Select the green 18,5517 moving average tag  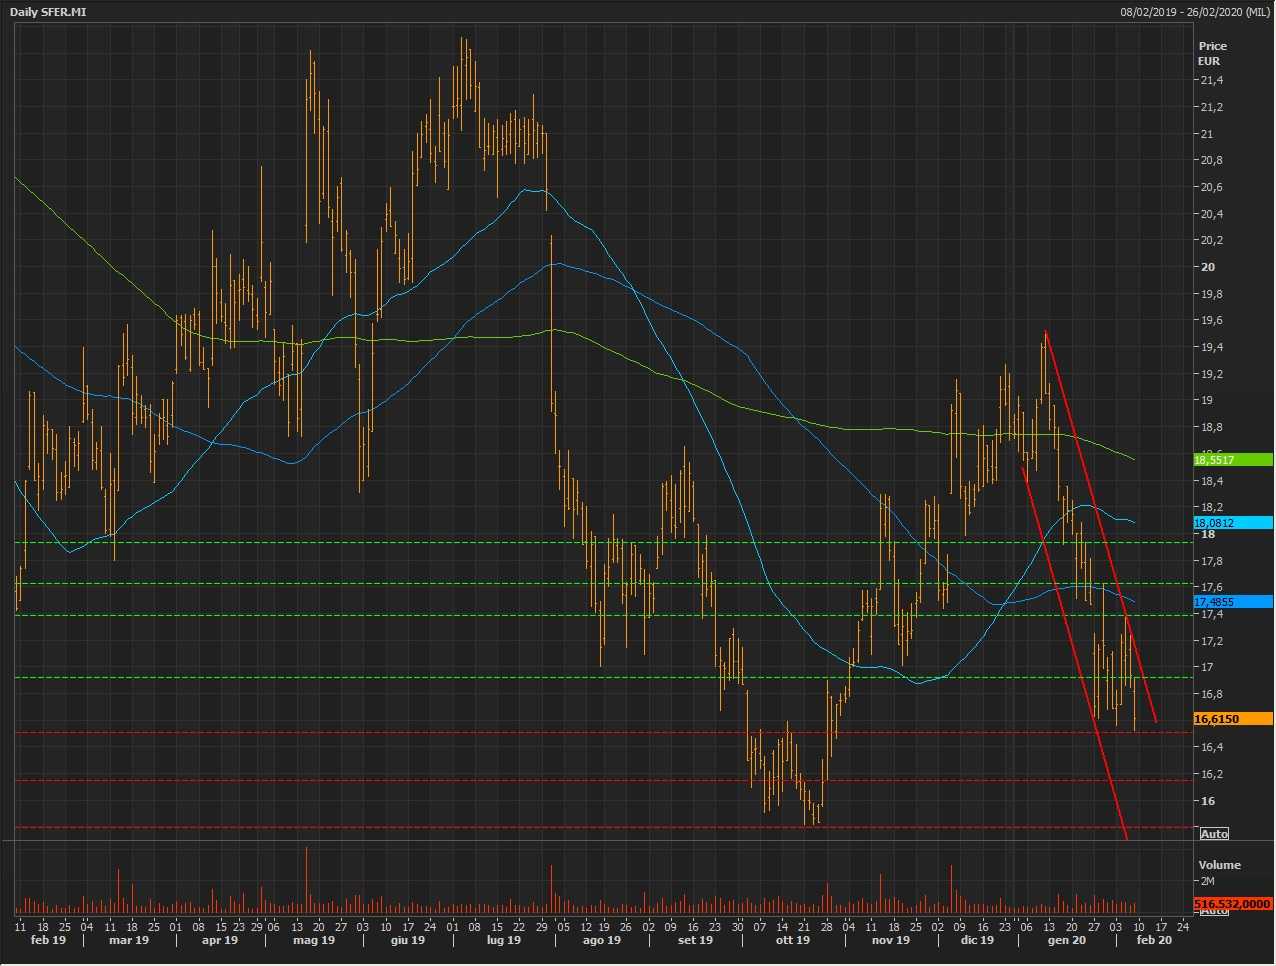click(1232, 460)
